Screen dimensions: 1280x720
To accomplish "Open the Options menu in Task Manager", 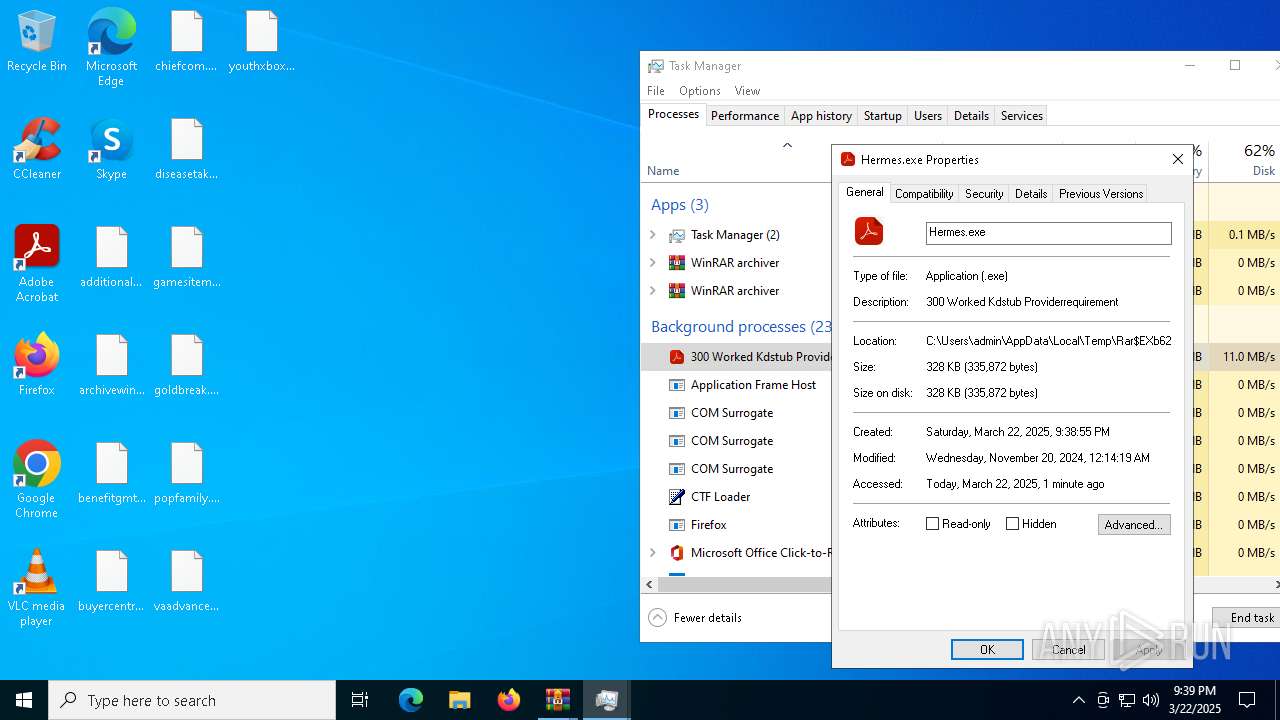I will tap(700, 91).
